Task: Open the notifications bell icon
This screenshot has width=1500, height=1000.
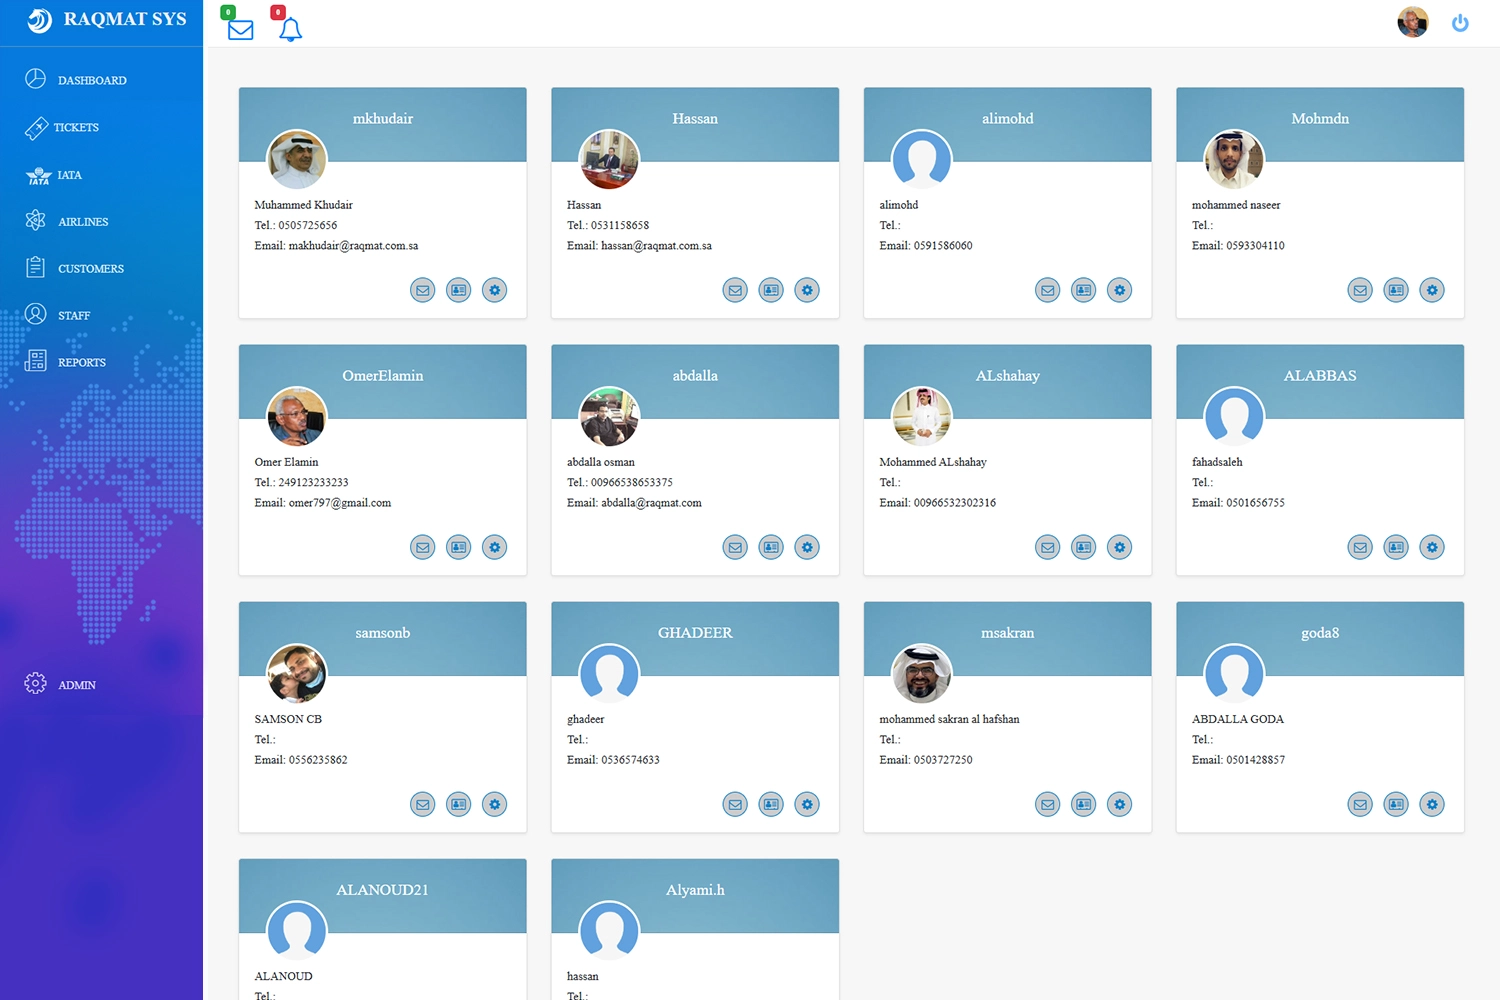Action: [290, 29]
